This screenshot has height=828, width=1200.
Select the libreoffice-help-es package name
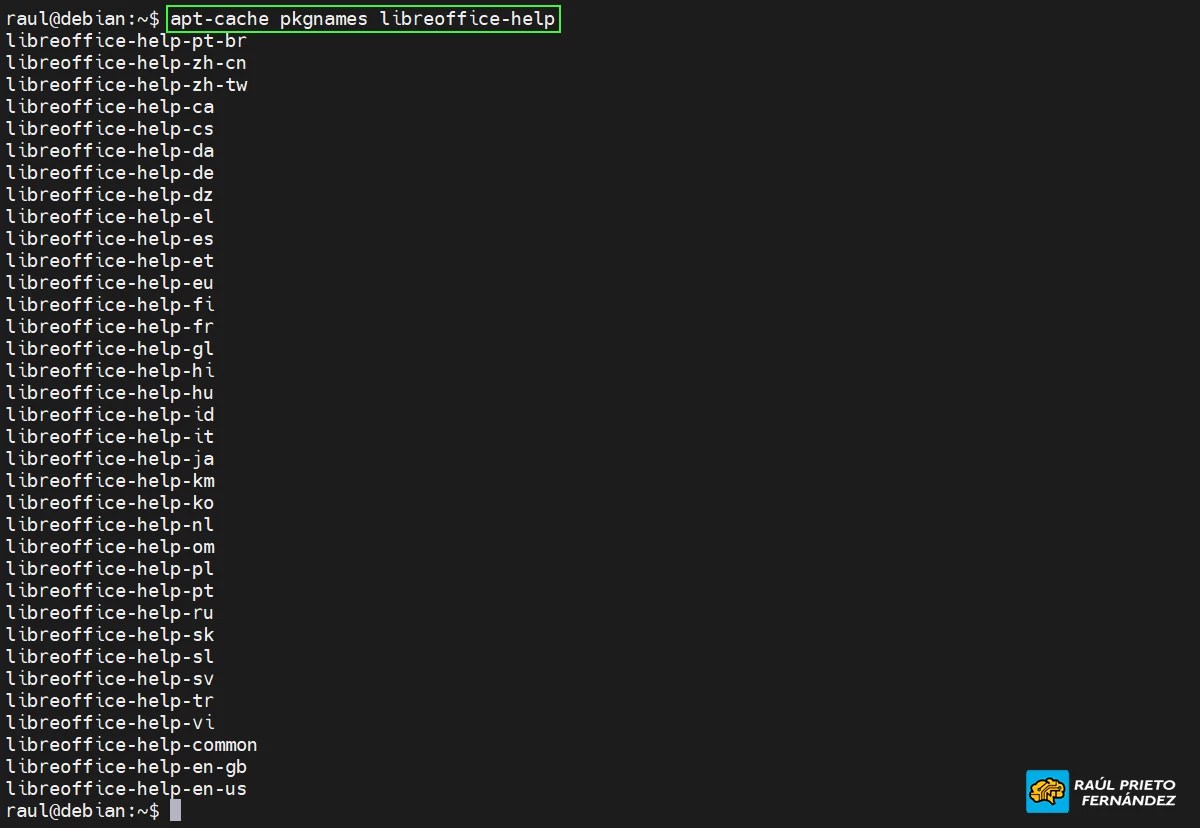[110, 239]
